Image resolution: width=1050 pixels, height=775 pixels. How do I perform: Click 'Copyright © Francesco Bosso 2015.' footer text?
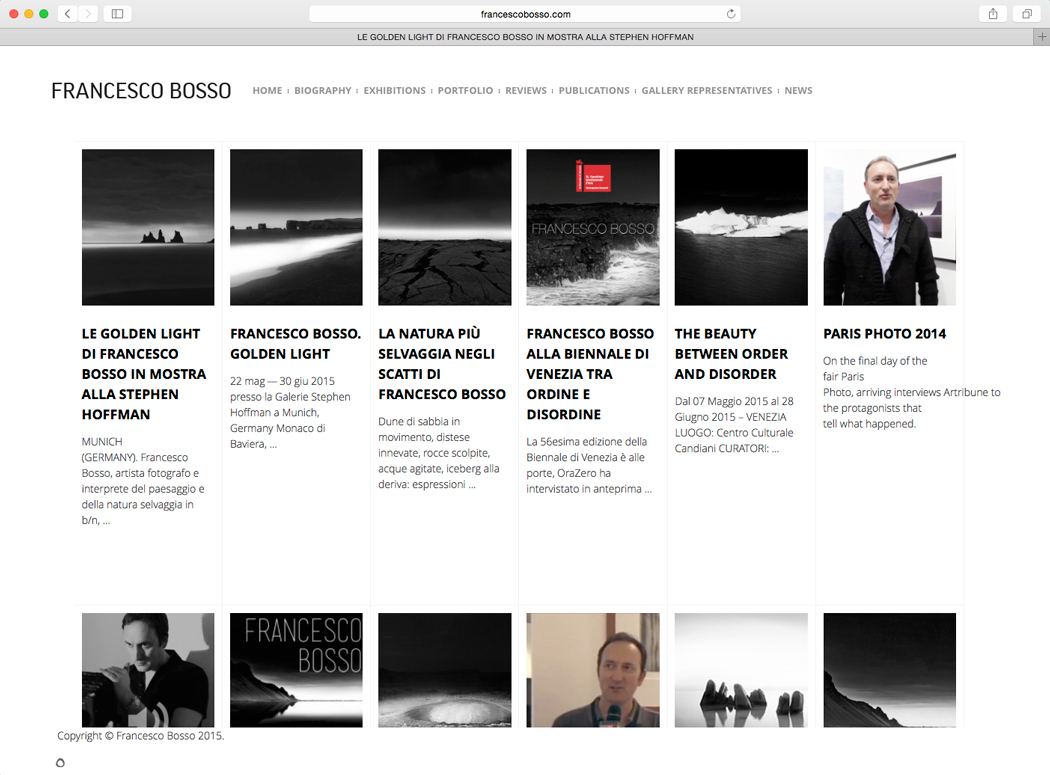tap(141, 735)
